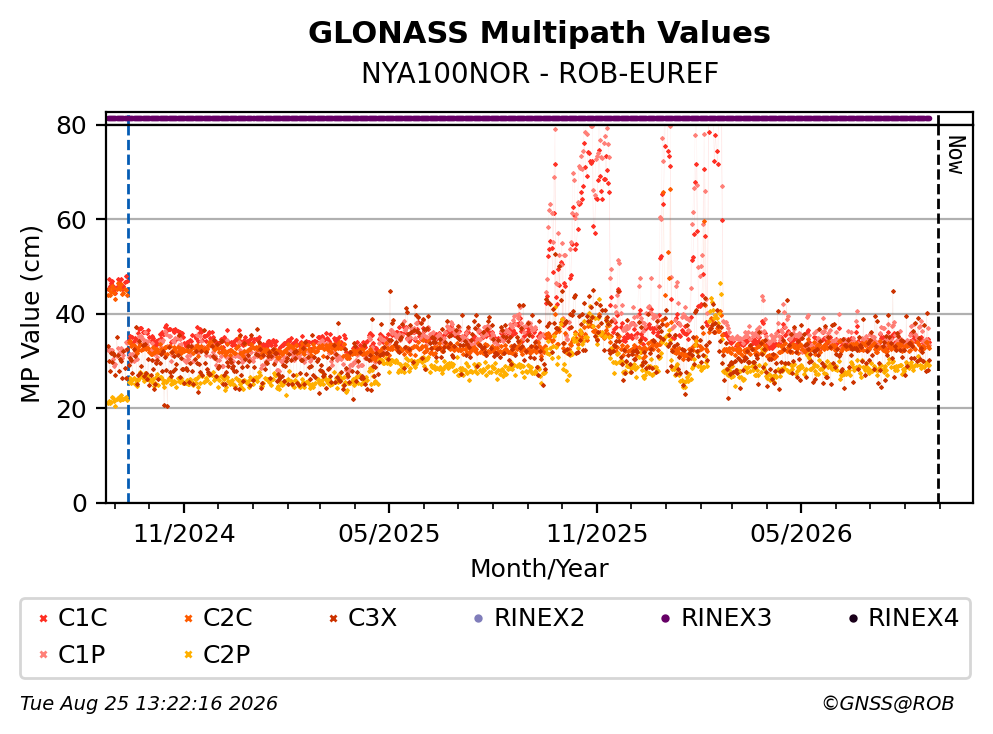Click the blue dashed vertical line
The width and height of the screenshot is (993, 734).
(129, 310)
